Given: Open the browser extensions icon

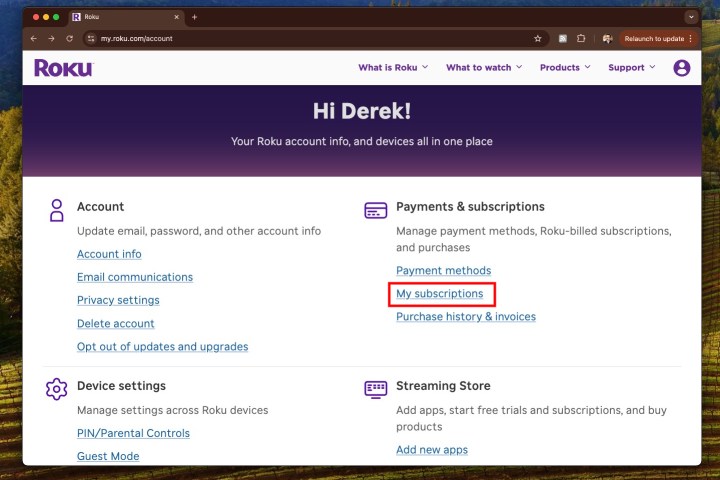Looking at the screenshot, I should 582,39.
